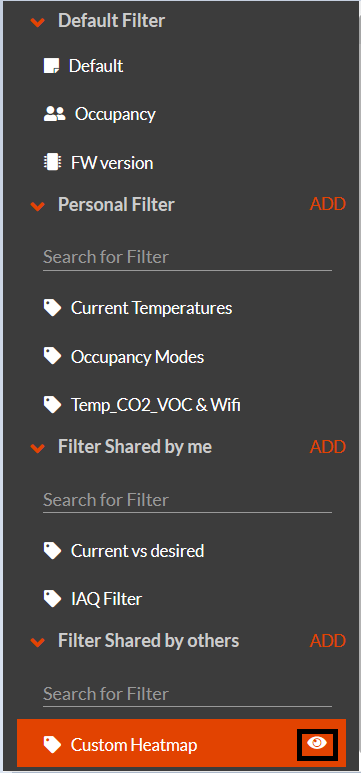Collapse Filter Shared by others chevron
This screenshot has height=773, width=361.
tap(37, 642)
